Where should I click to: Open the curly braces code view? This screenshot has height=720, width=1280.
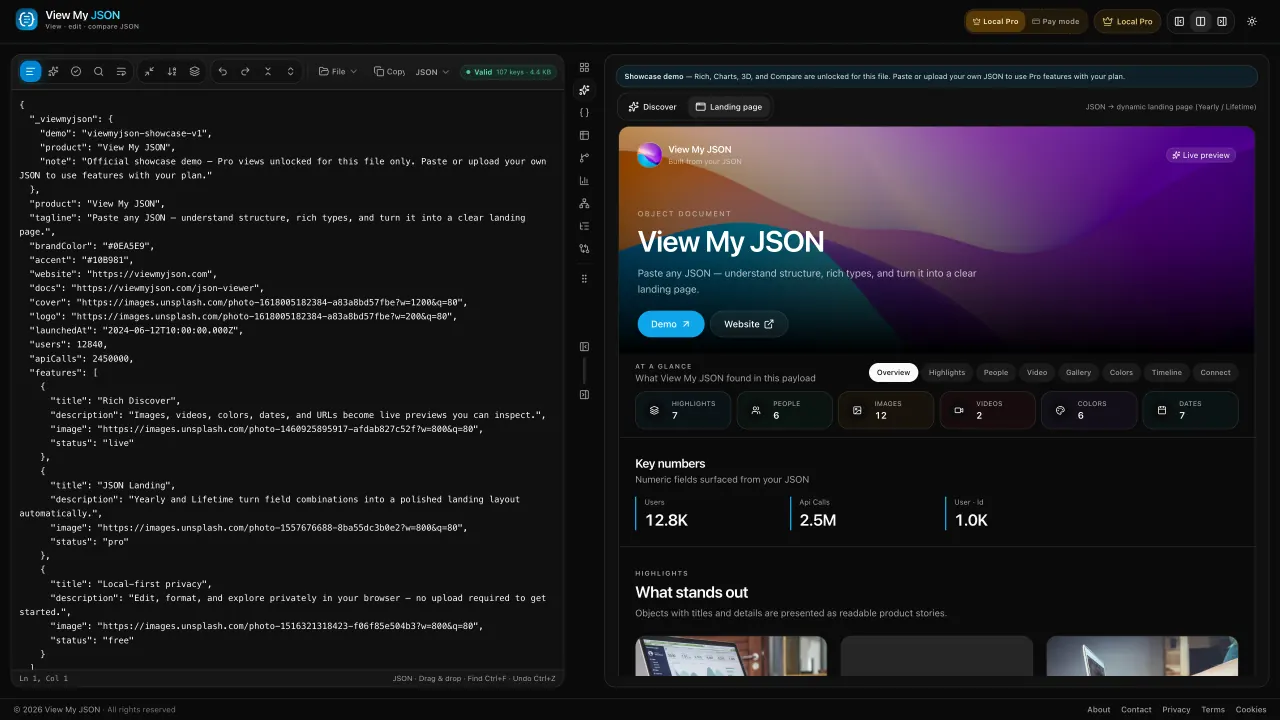[x=584, y=113]
